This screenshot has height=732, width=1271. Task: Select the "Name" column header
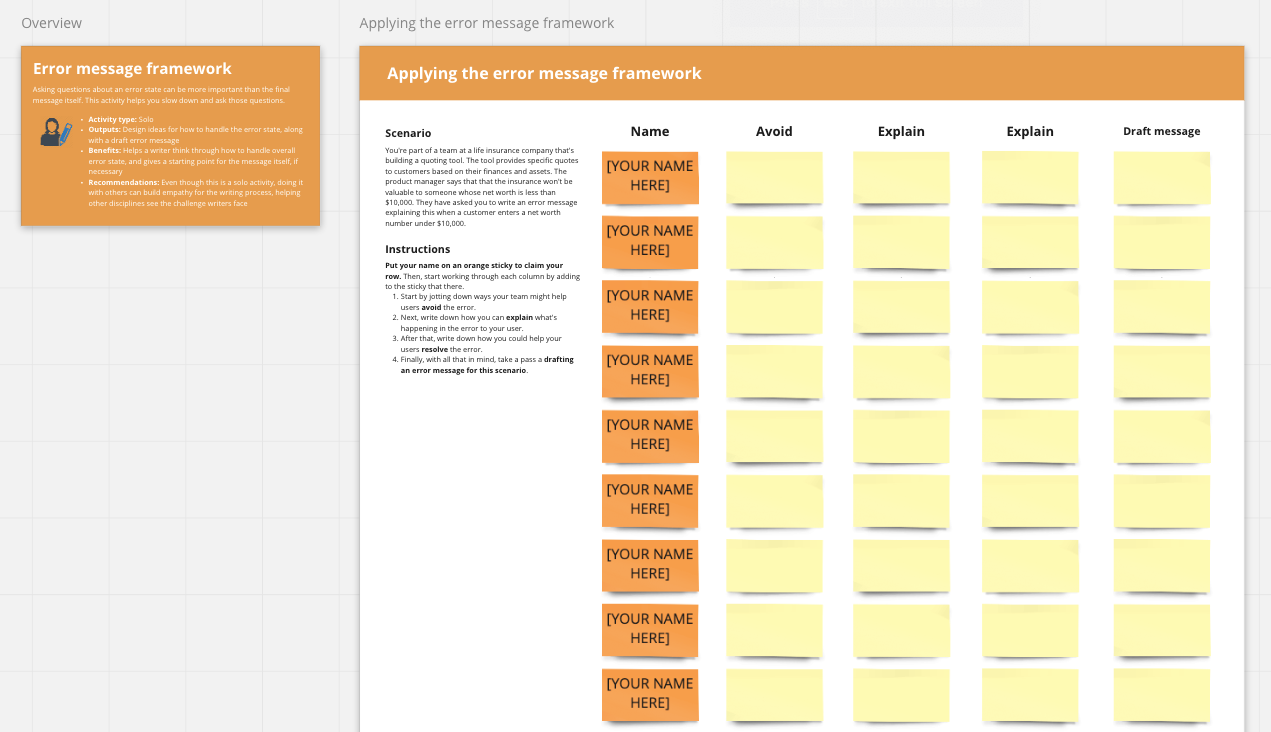[x=650, y=131]
